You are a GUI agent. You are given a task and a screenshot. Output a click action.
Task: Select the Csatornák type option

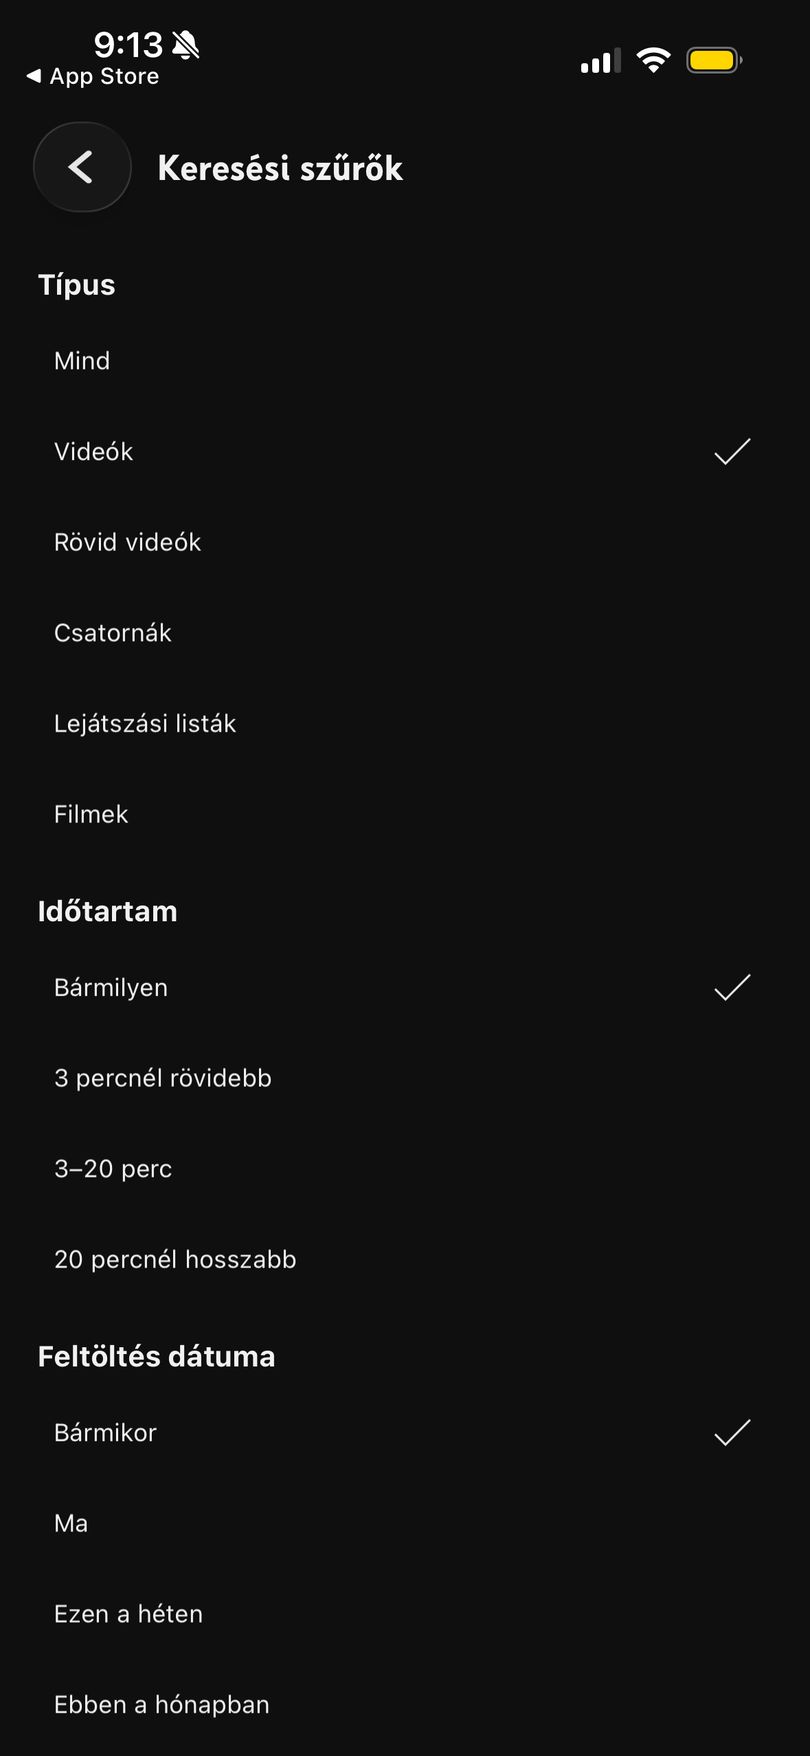coord(405,633)
